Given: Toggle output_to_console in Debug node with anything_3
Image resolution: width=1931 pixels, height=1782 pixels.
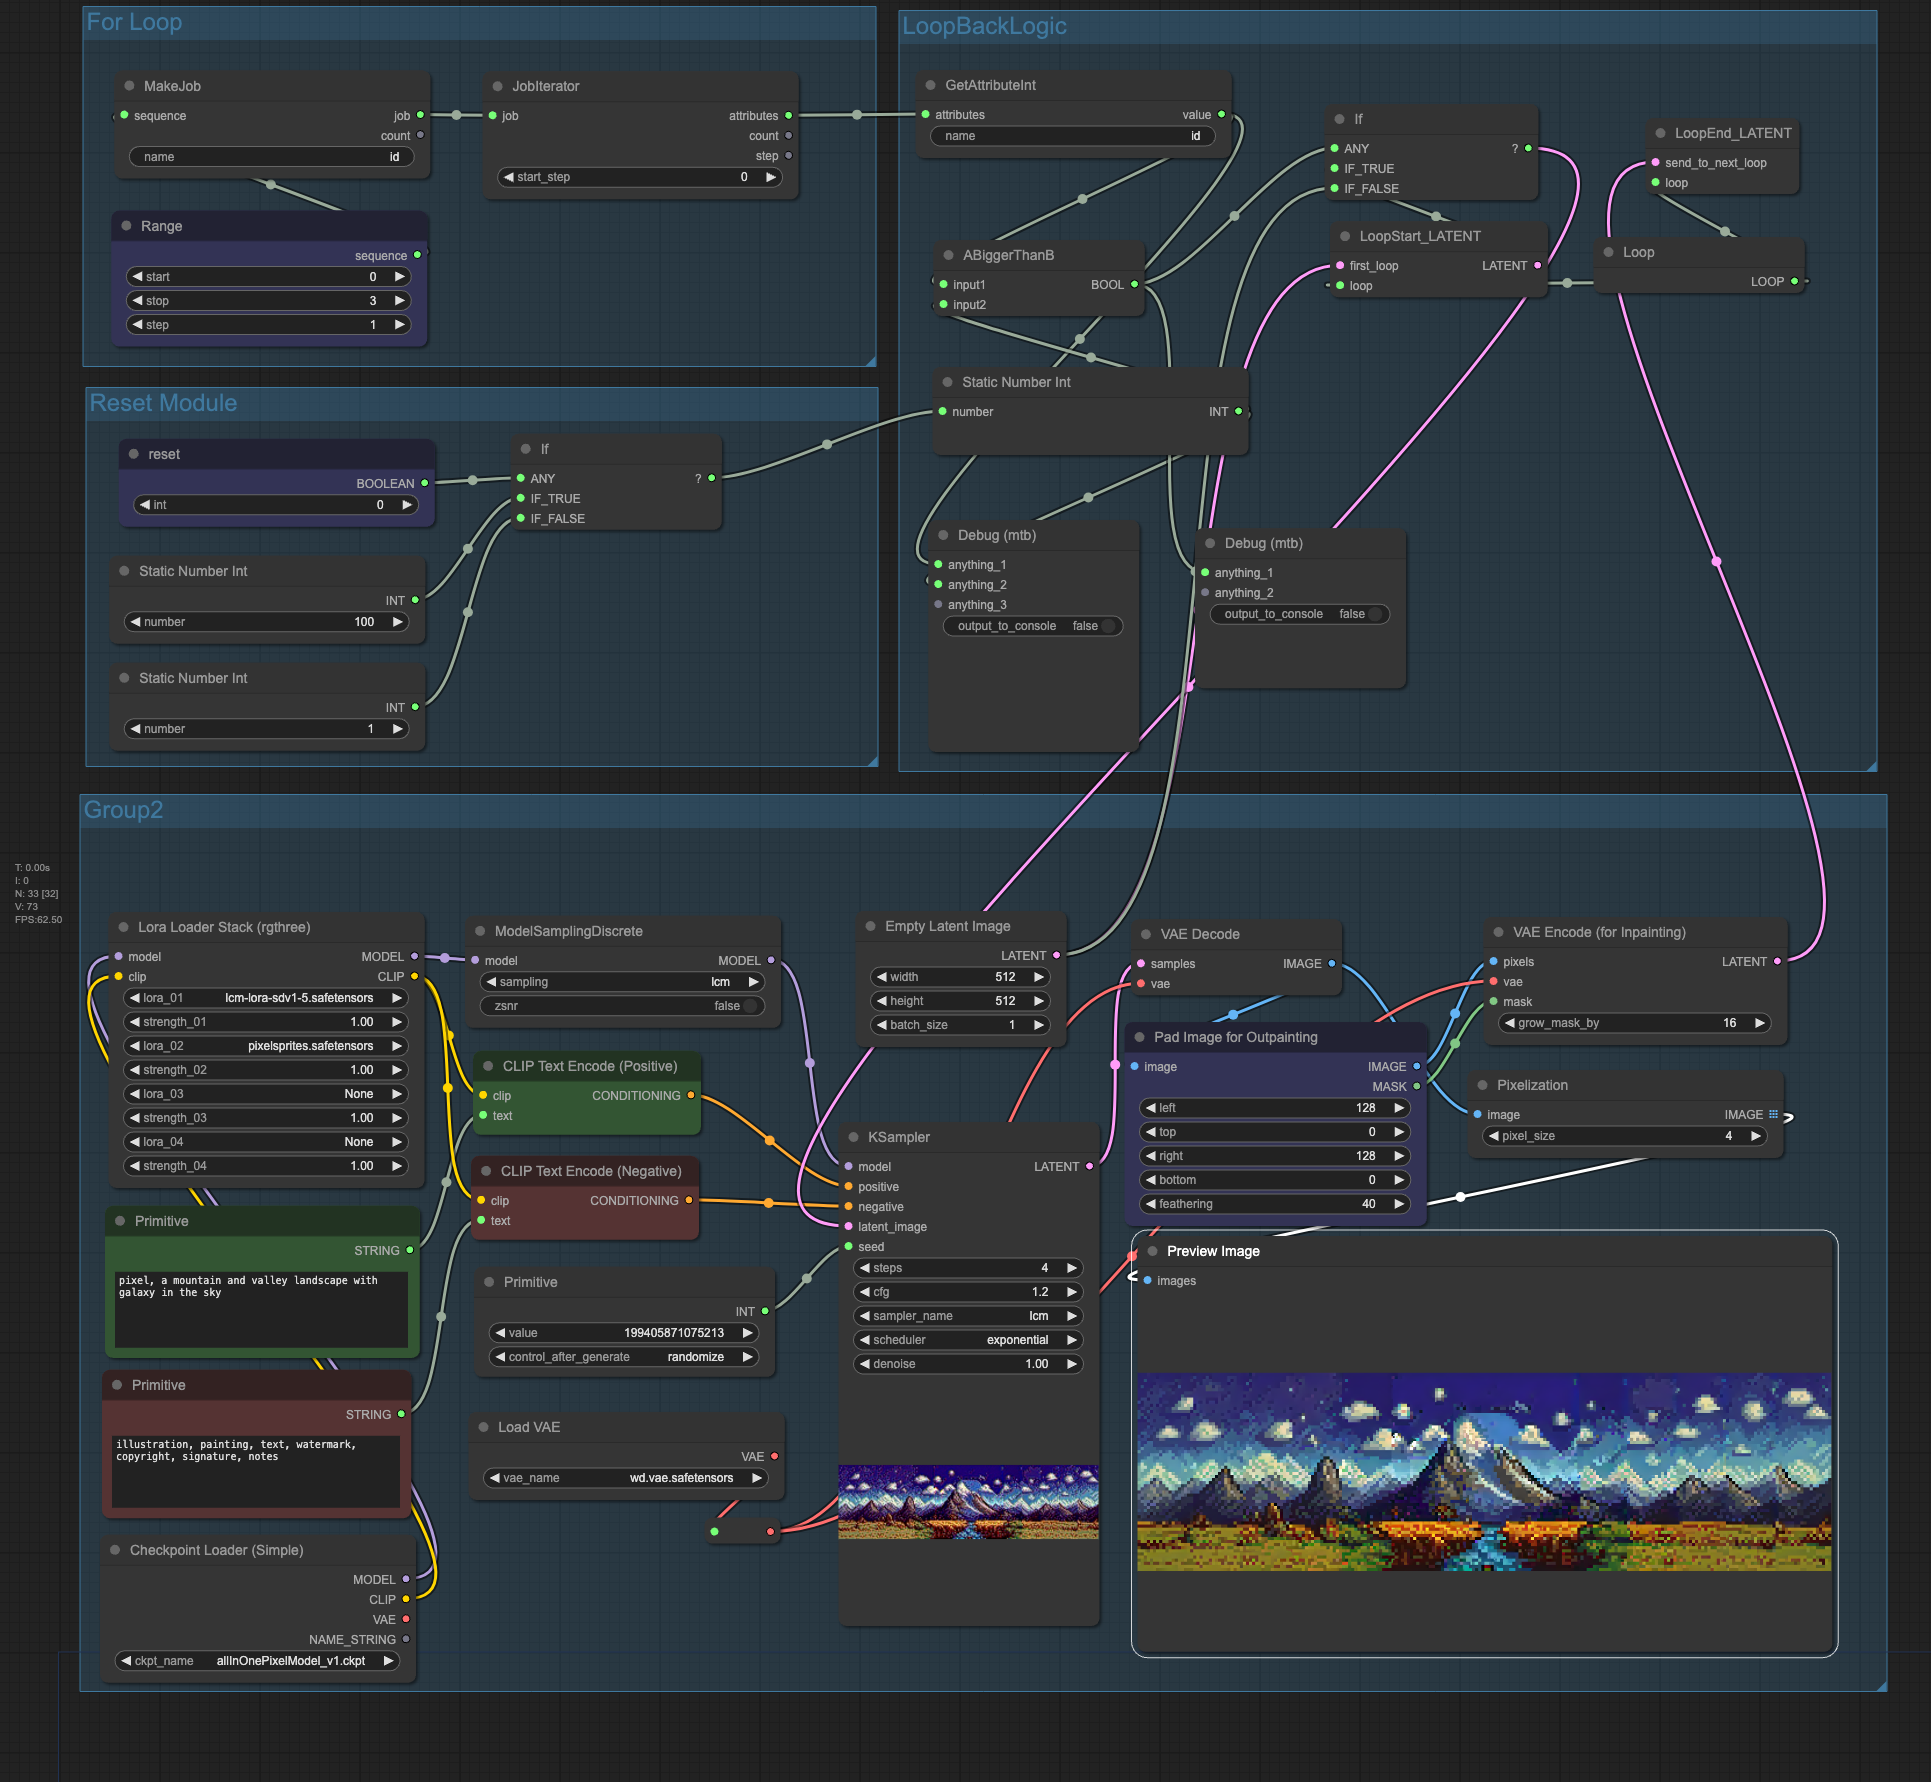Looking at the screenshot, I should coord(1033,626).
